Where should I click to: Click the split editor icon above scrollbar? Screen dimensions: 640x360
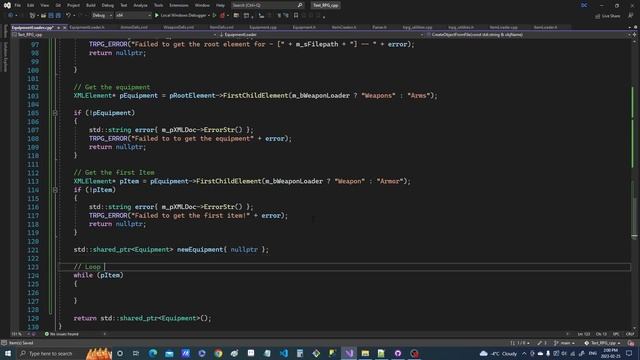[634, 35]
